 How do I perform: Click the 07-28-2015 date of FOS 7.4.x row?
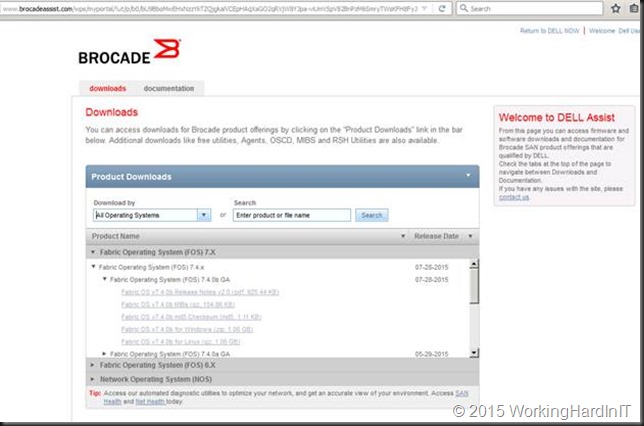431,267
